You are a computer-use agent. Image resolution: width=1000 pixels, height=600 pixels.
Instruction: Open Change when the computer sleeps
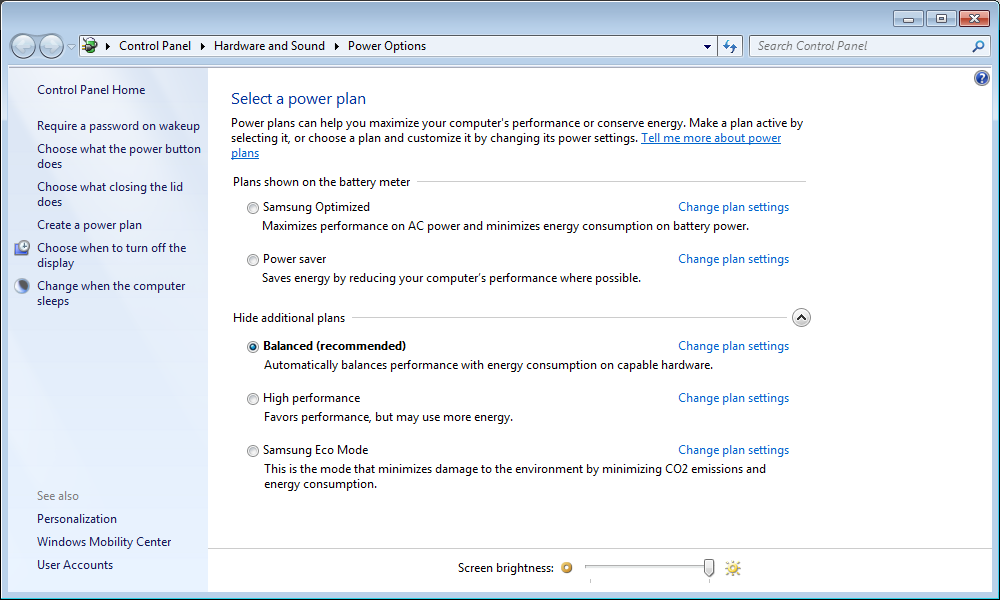[111, 293]
